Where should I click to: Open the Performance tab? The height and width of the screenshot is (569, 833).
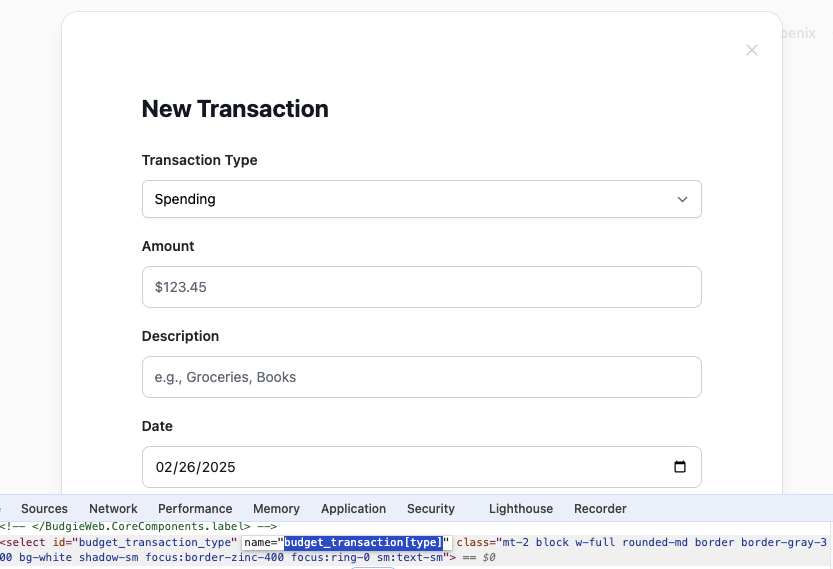pyautogui.click(x=195, y=508)
